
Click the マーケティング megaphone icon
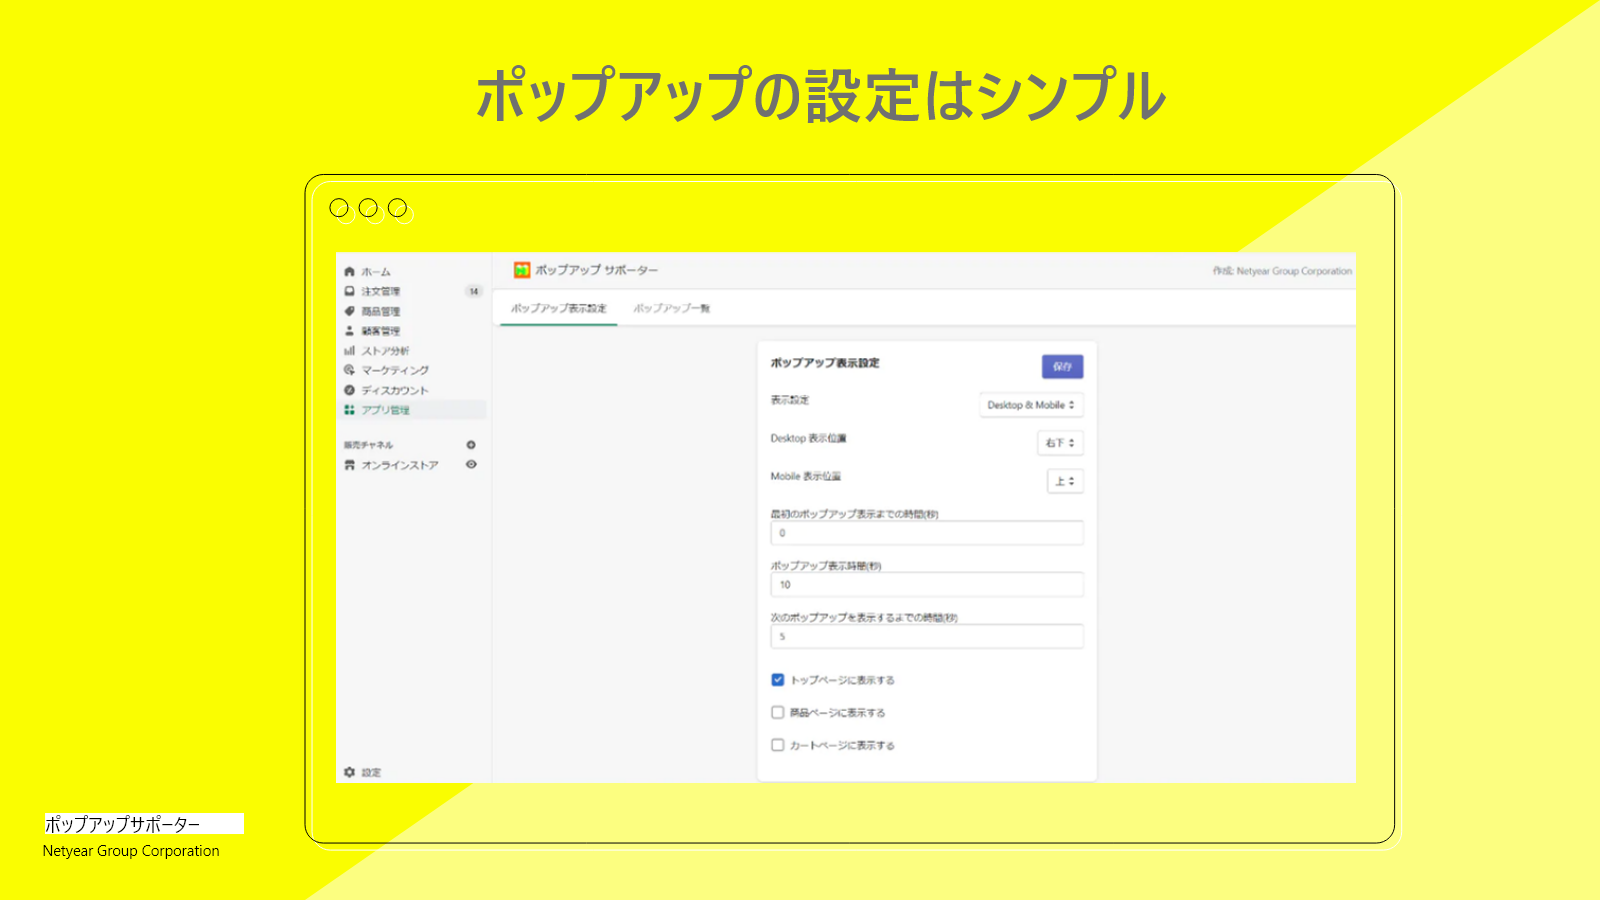click(x=348, y=370)
